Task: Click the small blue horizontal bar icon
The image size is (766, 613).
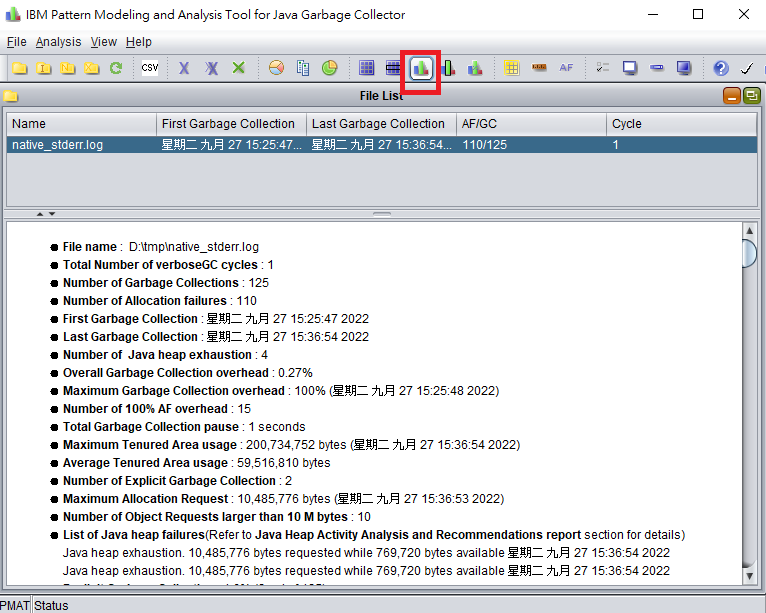Action: 657,67
